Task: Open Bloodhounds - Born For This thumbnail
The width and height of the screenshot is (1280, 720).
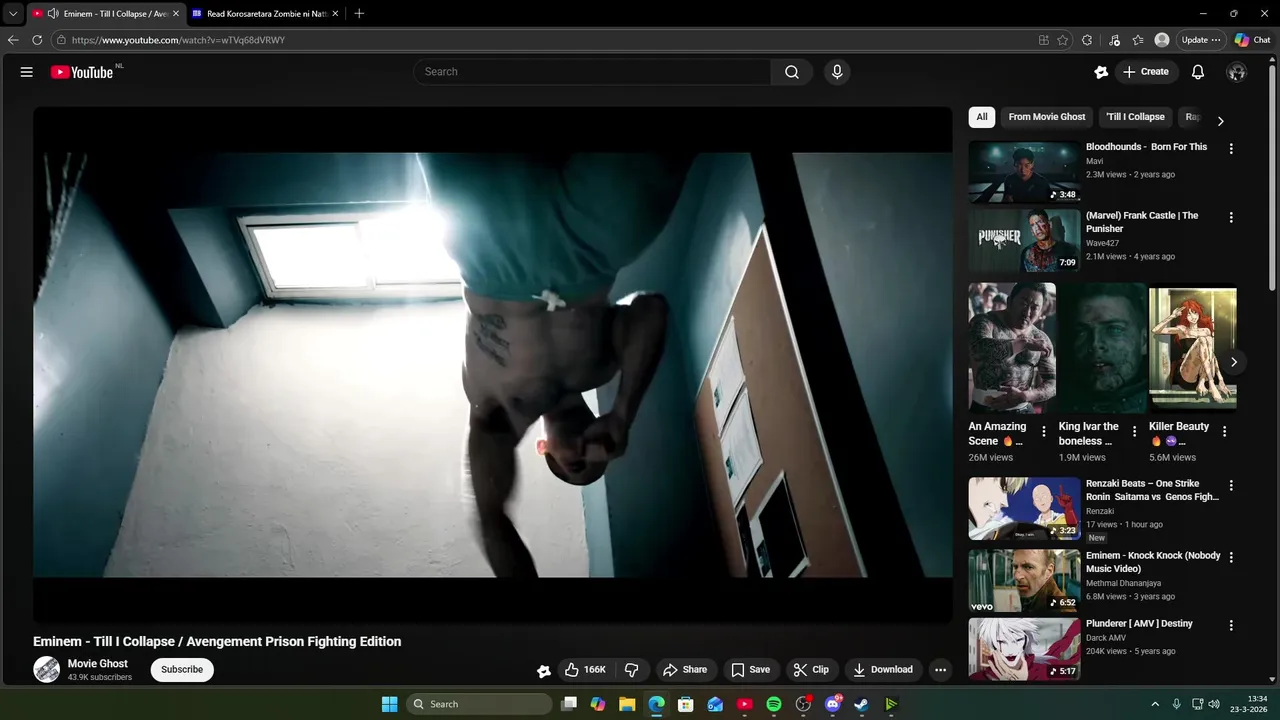Action: point(1024,172)
